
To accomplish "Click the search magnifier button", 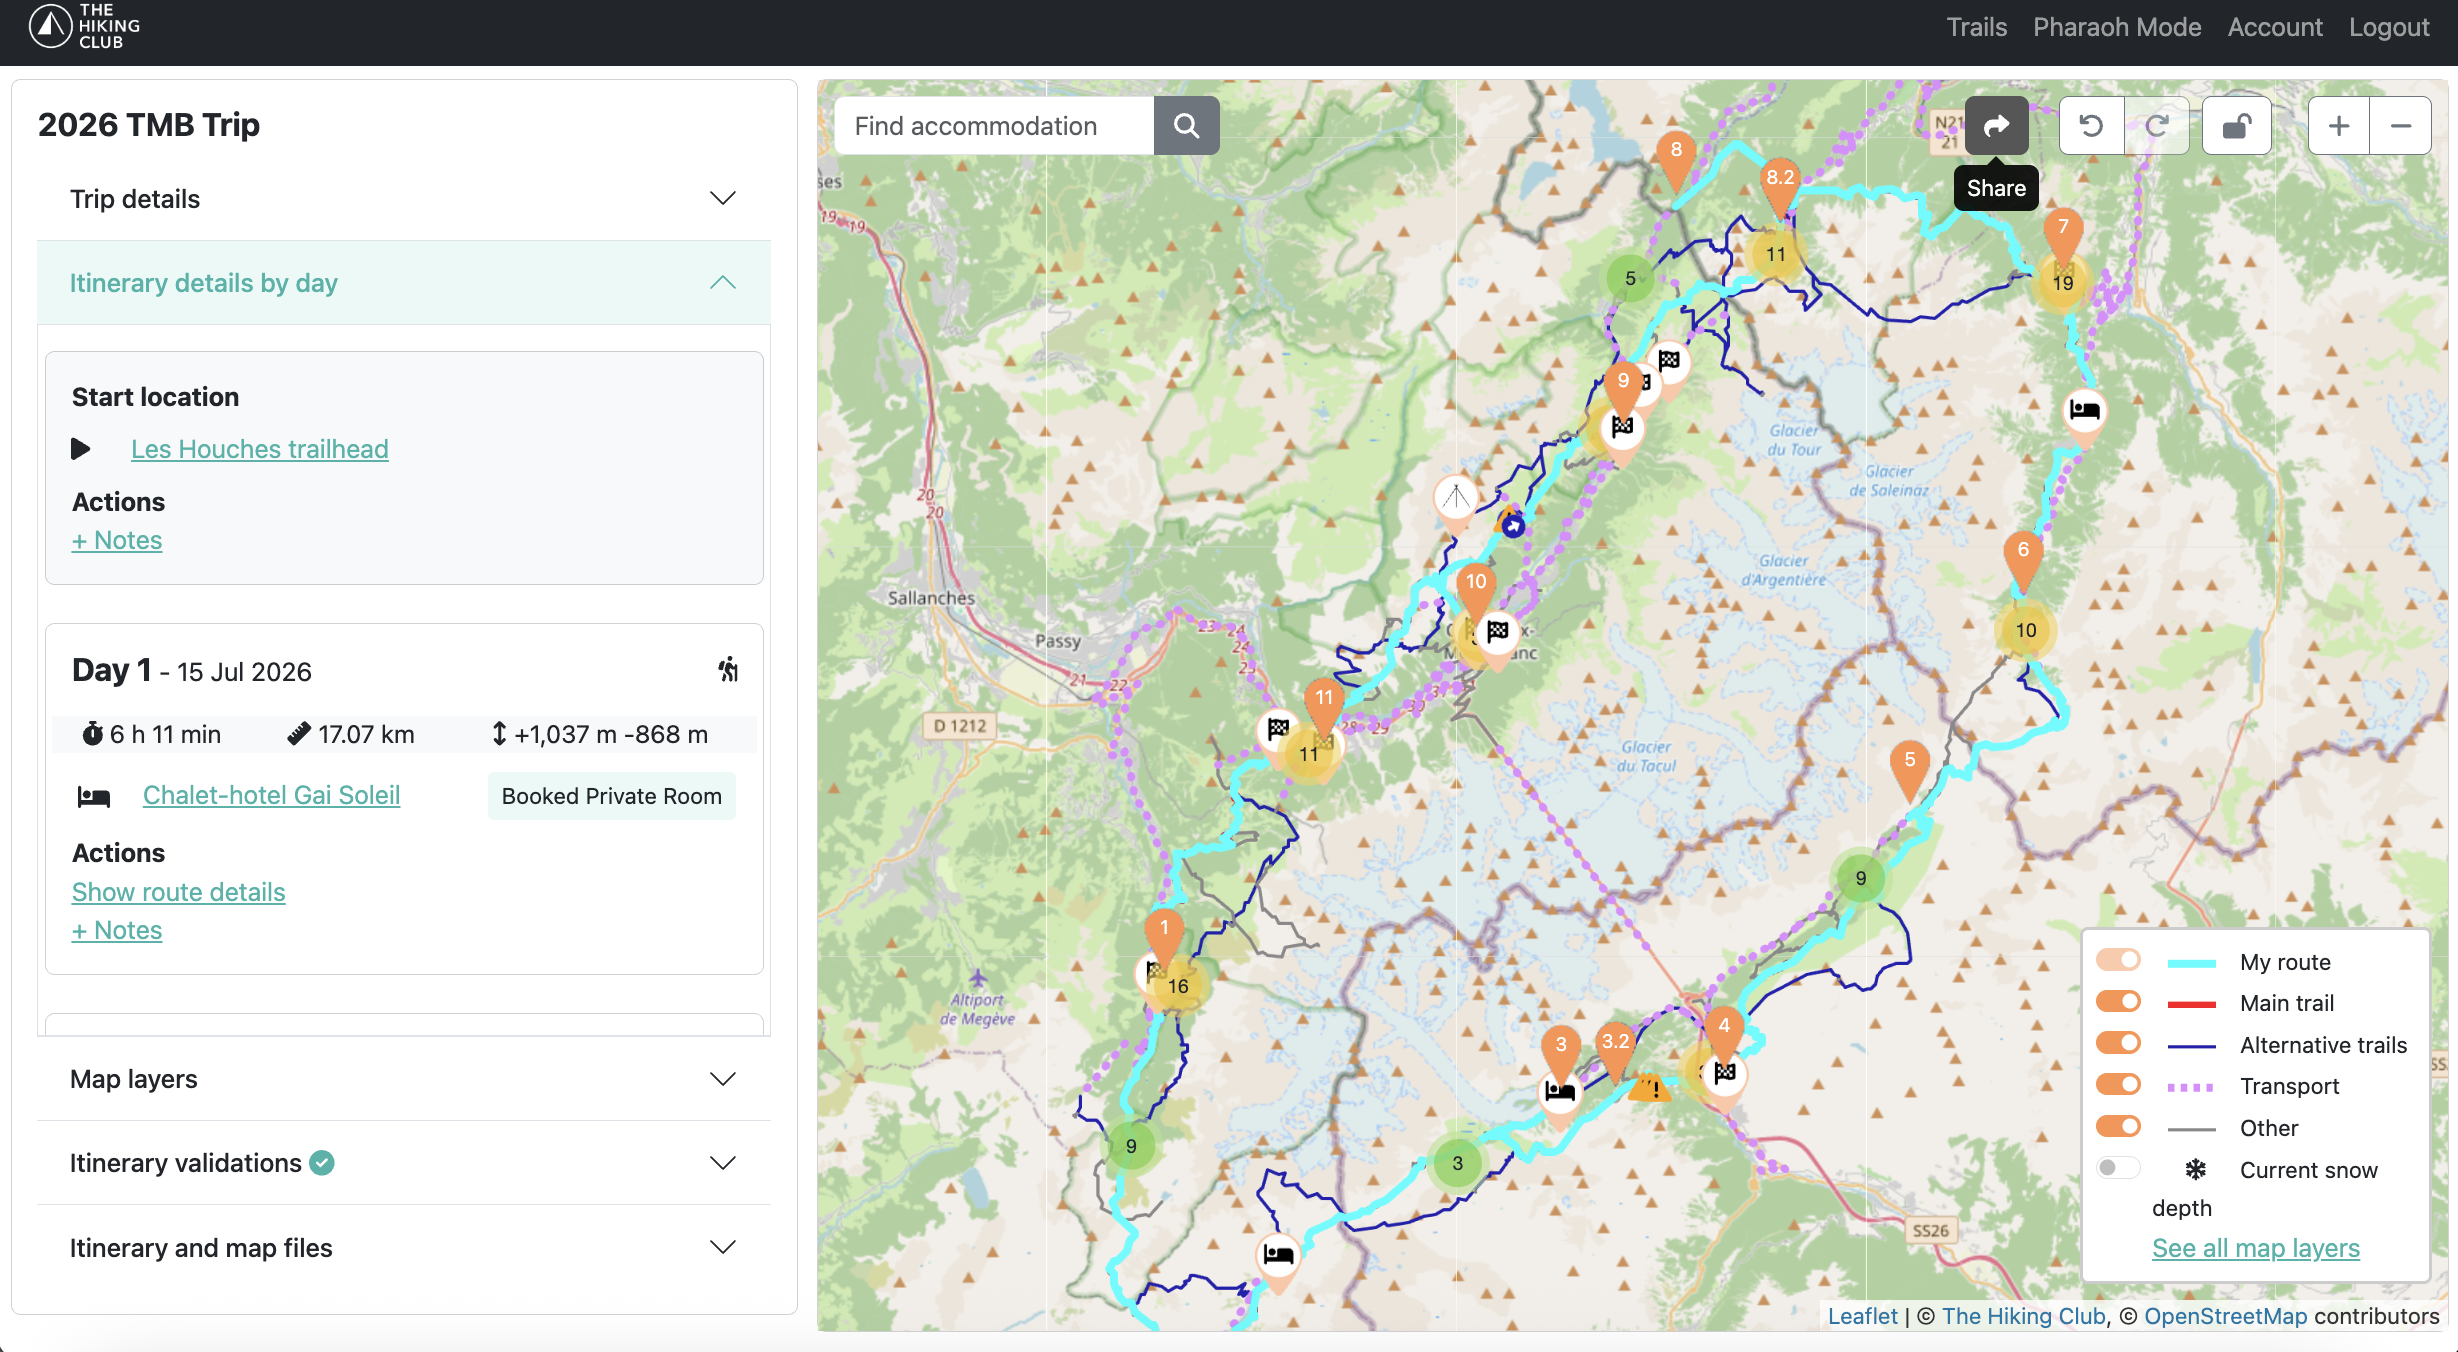I will click(1186, 126).
